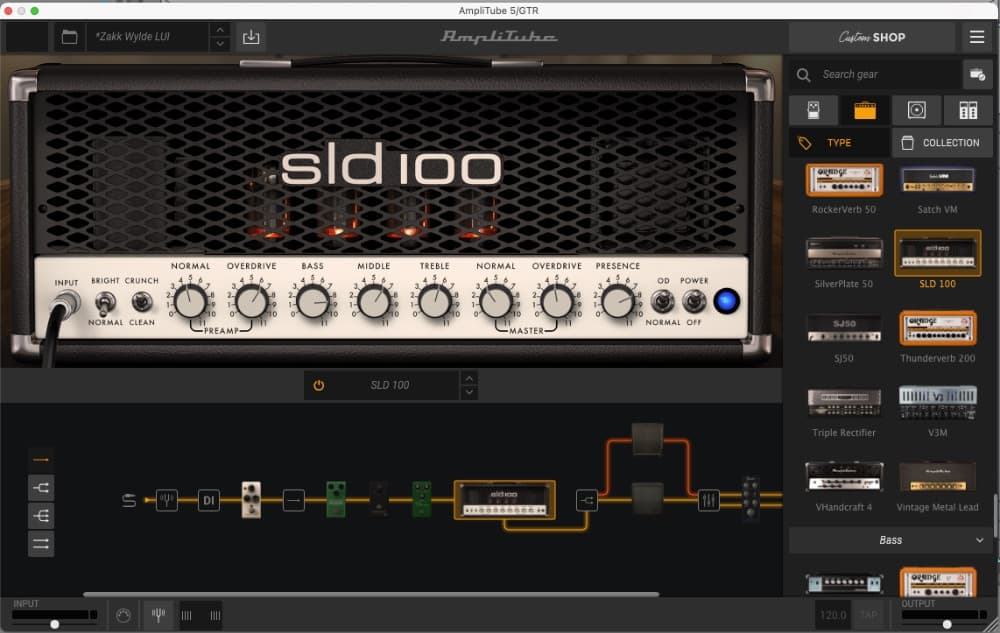Select the splitter block after the amp
The width and height of the screenshot is (1000, 633).
click(587, 500)
